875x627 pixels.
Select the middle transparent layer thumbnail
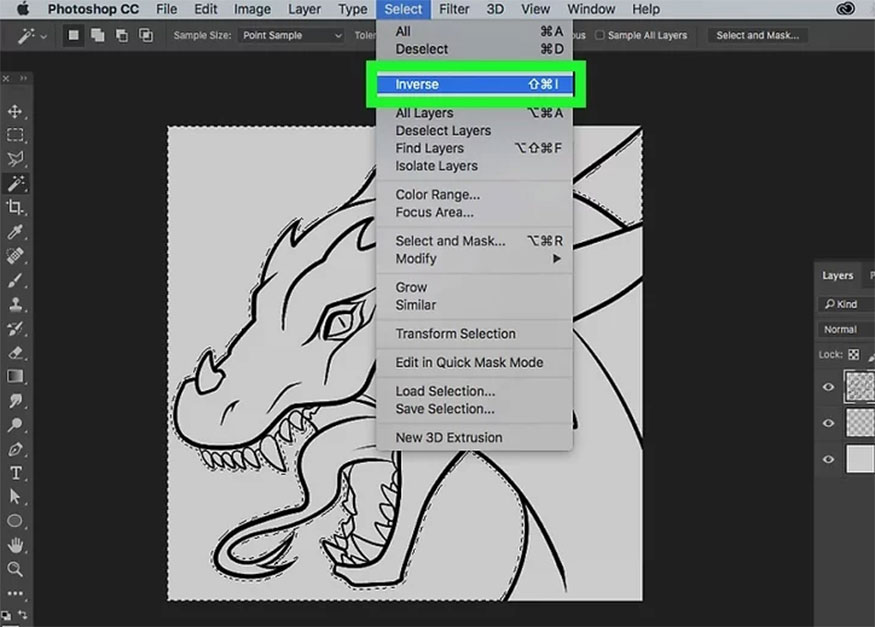pyautogui.click(x=860, y=422)
